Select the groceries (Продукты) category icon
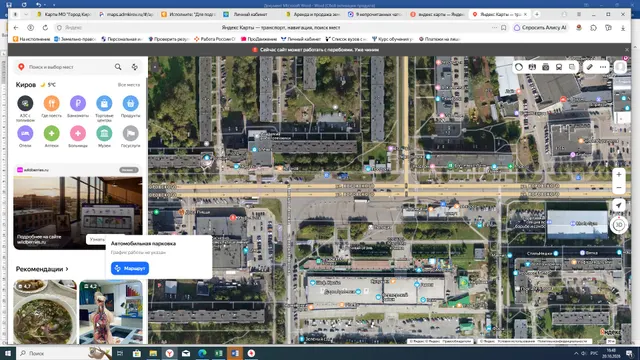 tap(131, 103)
